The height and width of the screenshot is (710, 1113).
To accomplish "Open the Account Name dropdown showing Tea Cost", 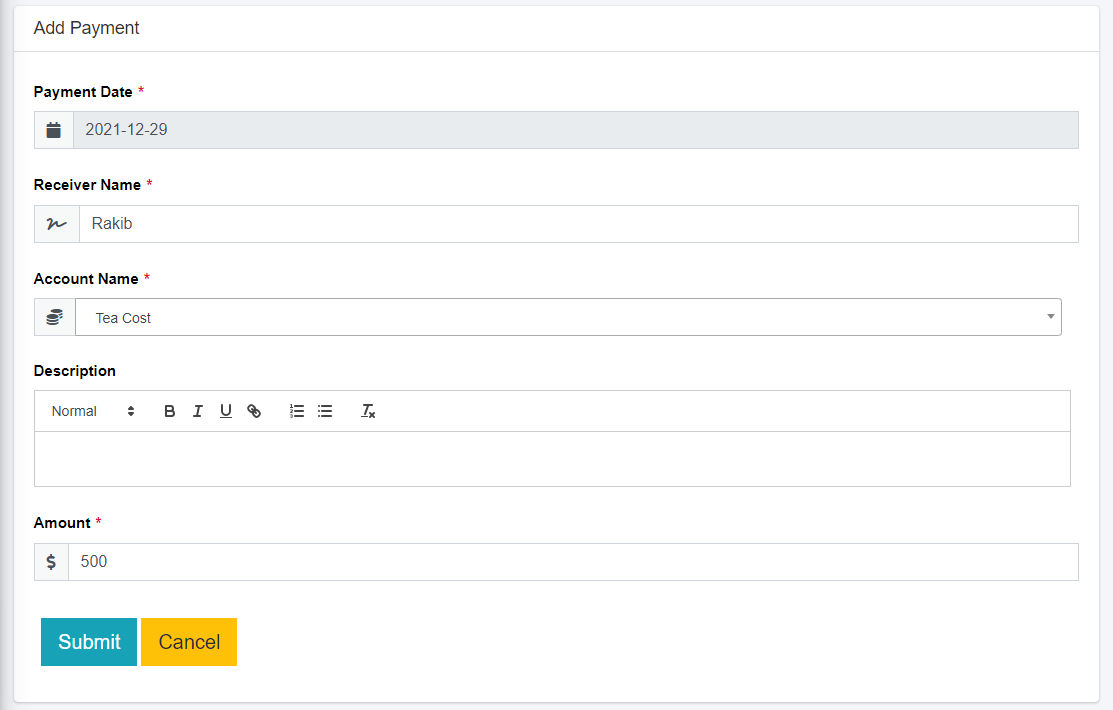I will [x=560, y=317].
